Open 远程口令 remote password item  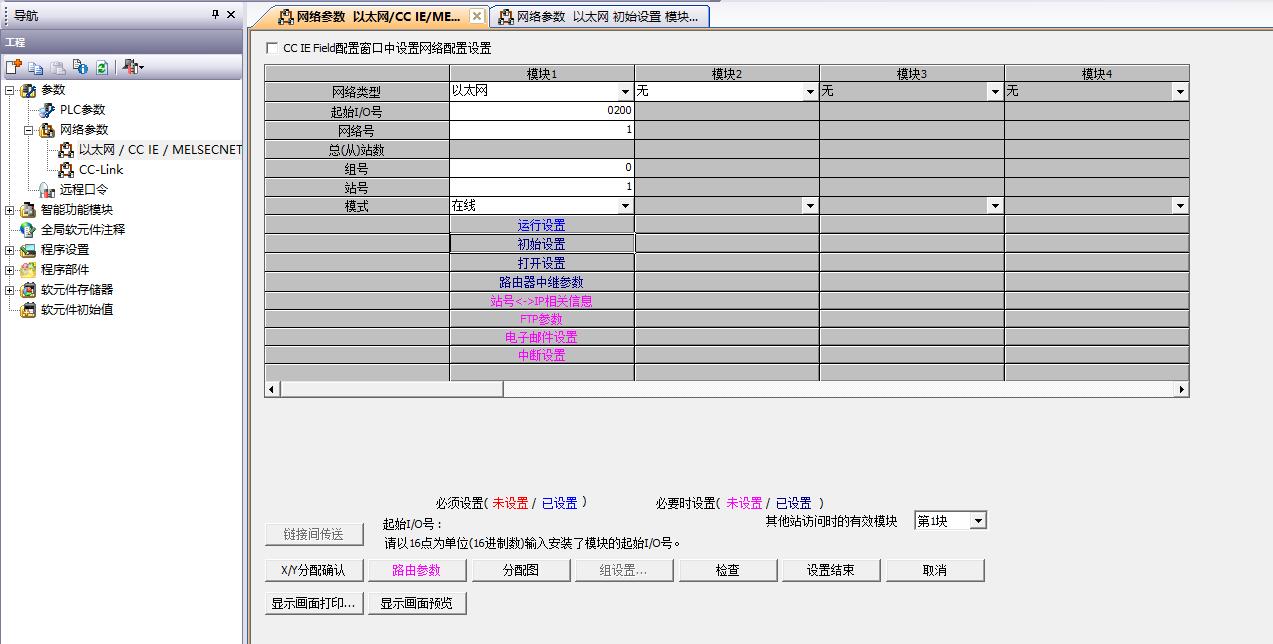coord(83,190)
